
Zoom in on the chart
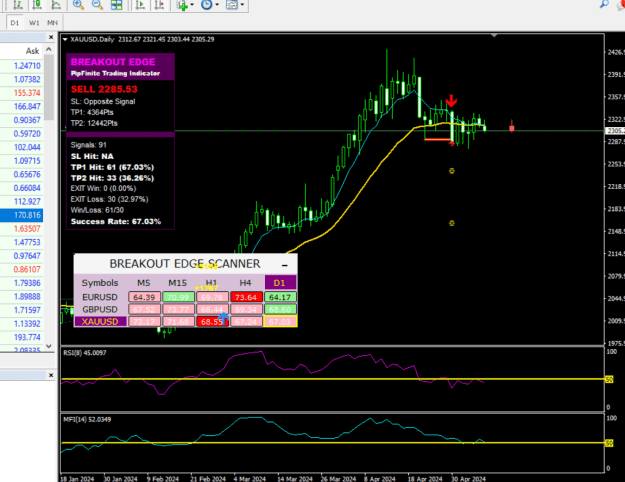[x=78, y=5]
